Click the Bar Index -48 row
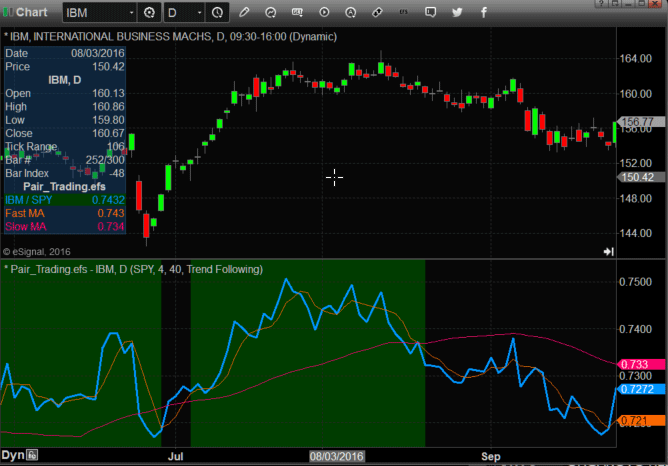This screenshot has height=466, width=668. coord(65,173)
